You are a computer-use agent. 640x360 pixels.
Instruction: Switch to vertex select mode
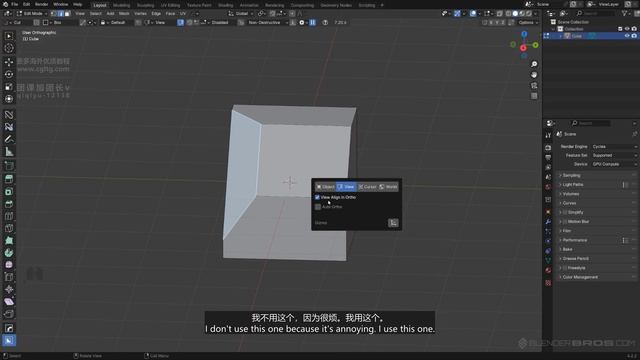coord(53,13)
